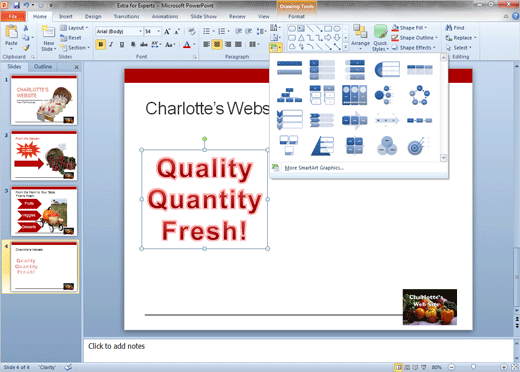Open the Layout dropdown
The image size is (520, 372).
coord(73,28)
